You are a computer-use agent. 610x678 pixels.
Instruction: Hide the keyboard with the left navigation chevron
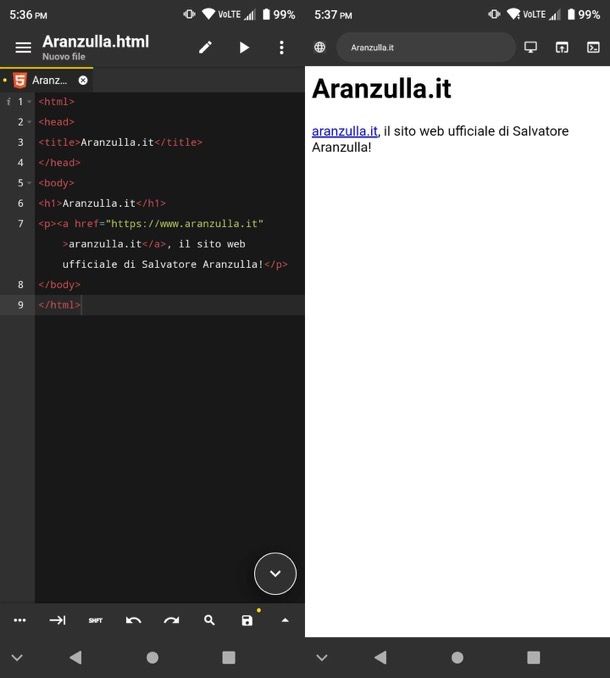(x=17, y=658)
